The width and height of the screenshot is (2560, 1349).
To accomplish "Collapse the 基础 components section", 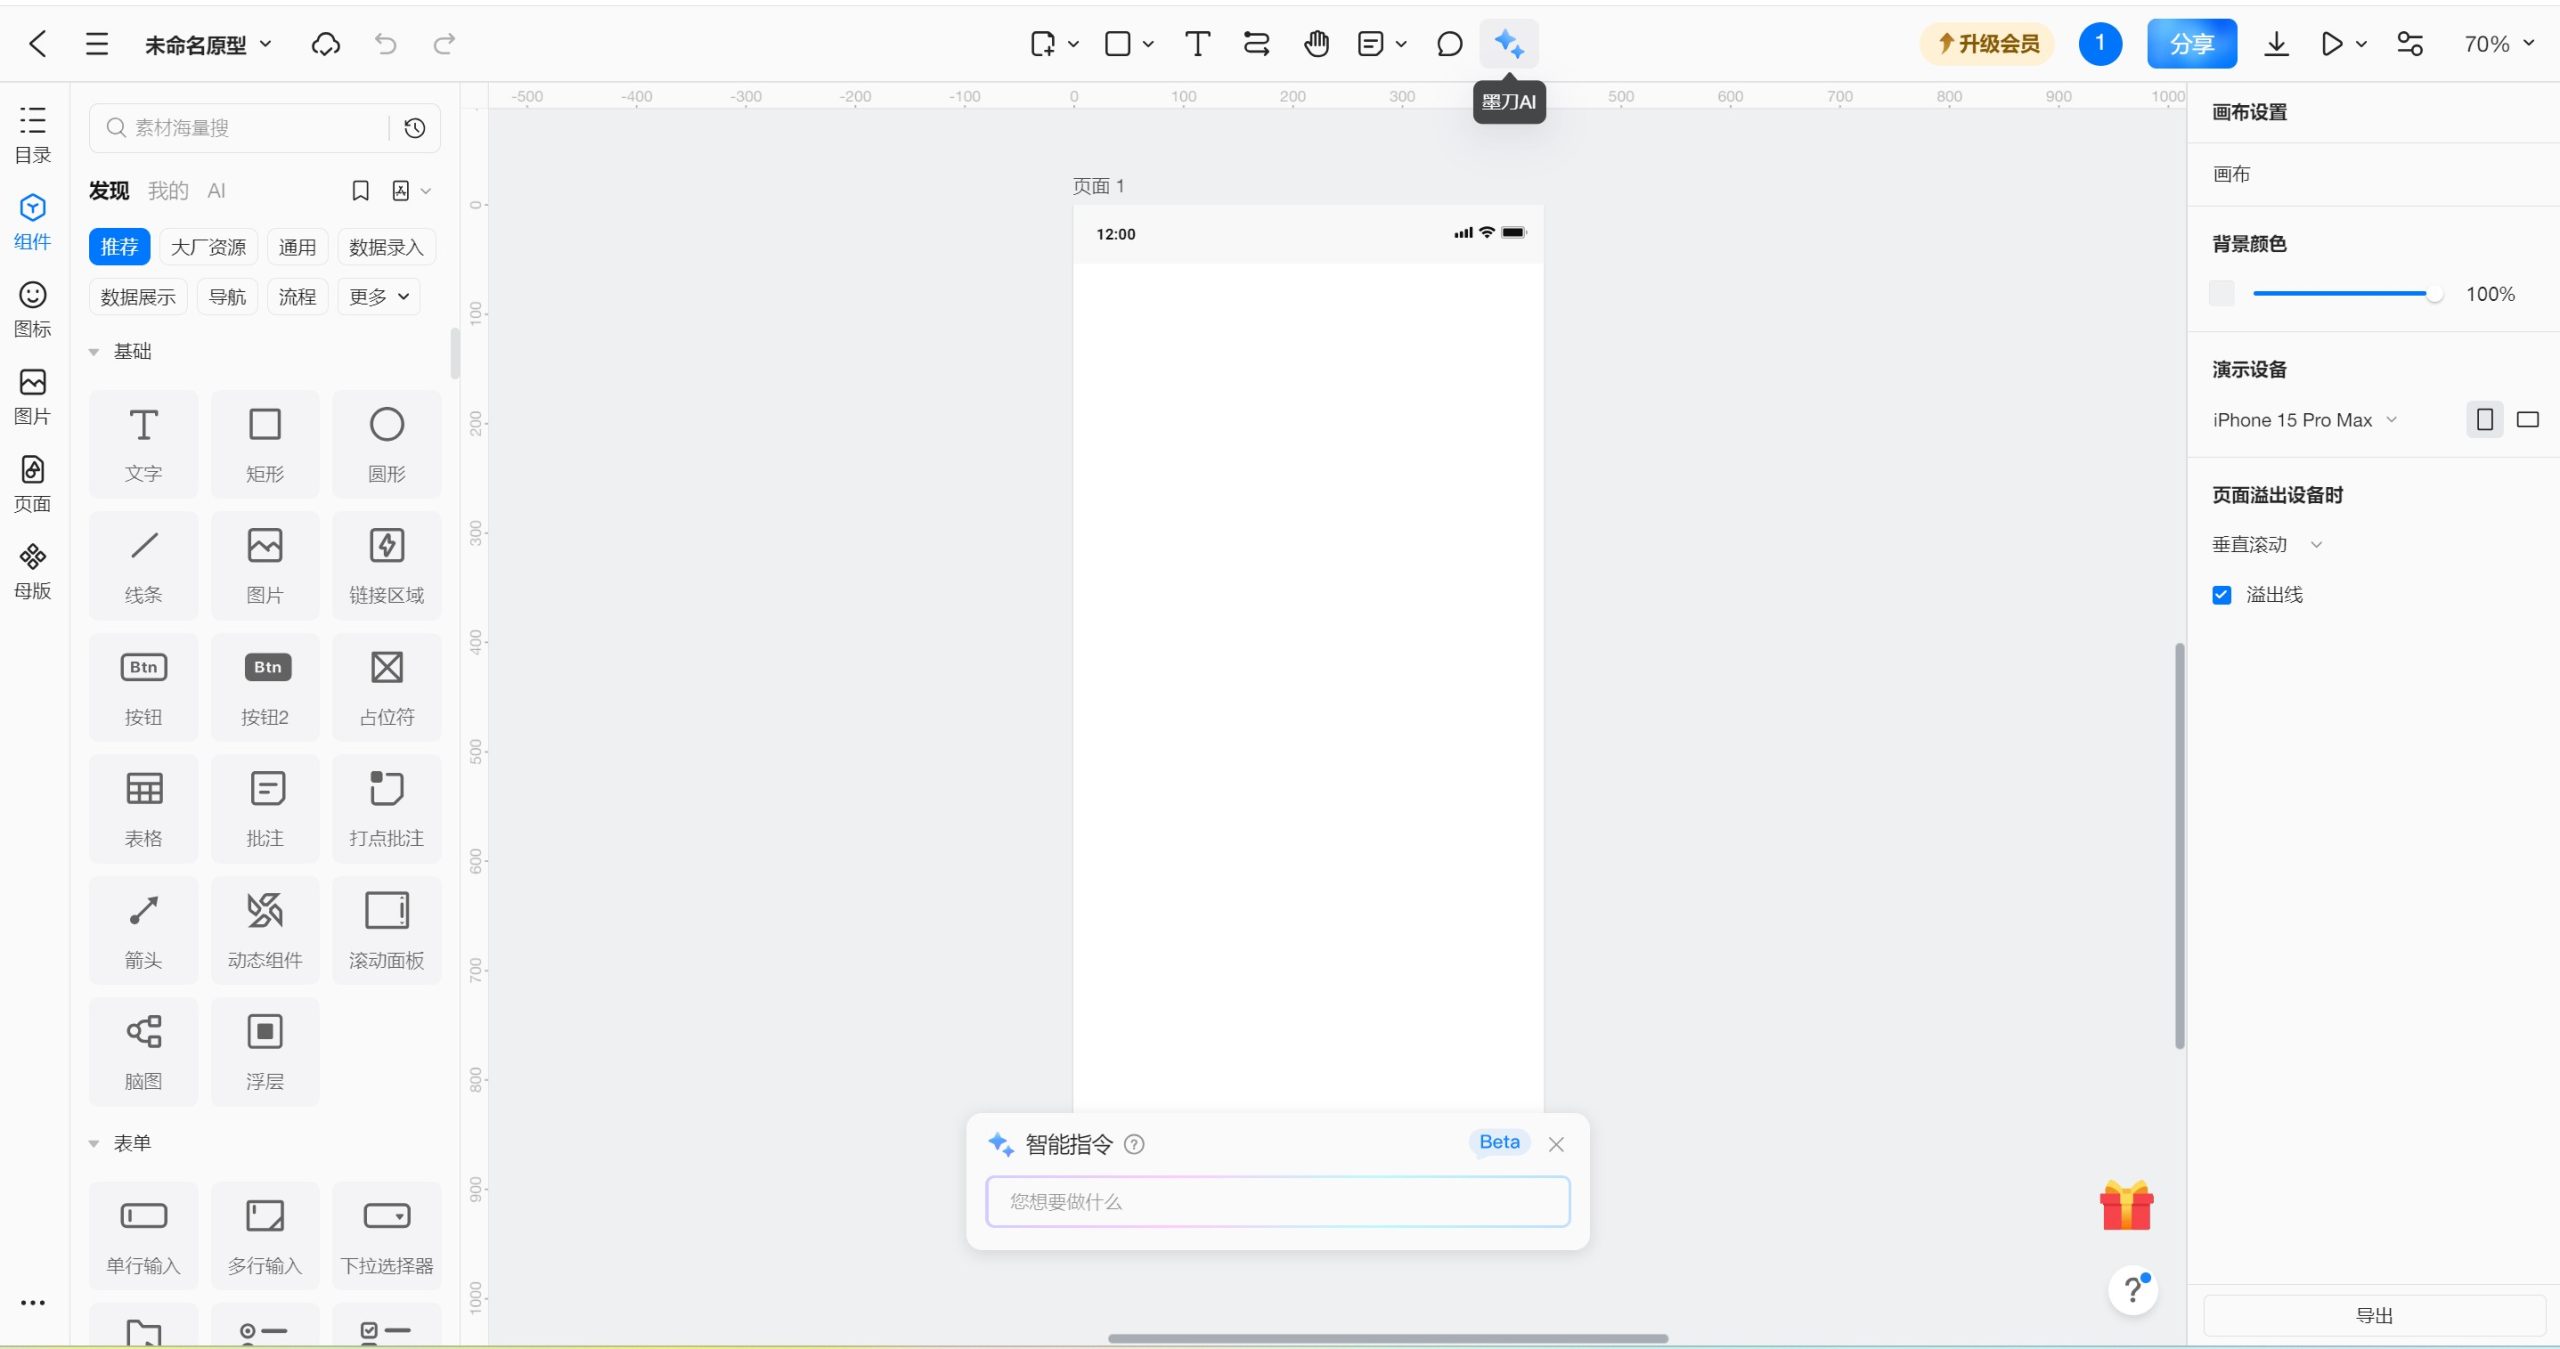I will tap(94, 352).
